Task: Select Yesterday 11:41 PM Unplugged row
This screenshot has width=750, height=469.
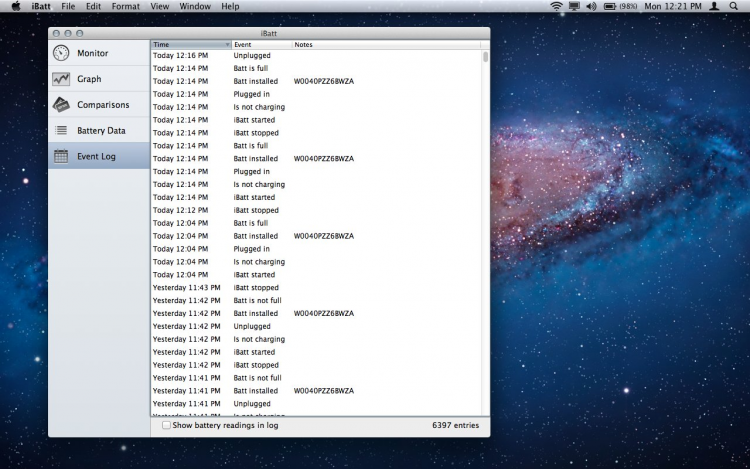Action: (x=316, y=404)
